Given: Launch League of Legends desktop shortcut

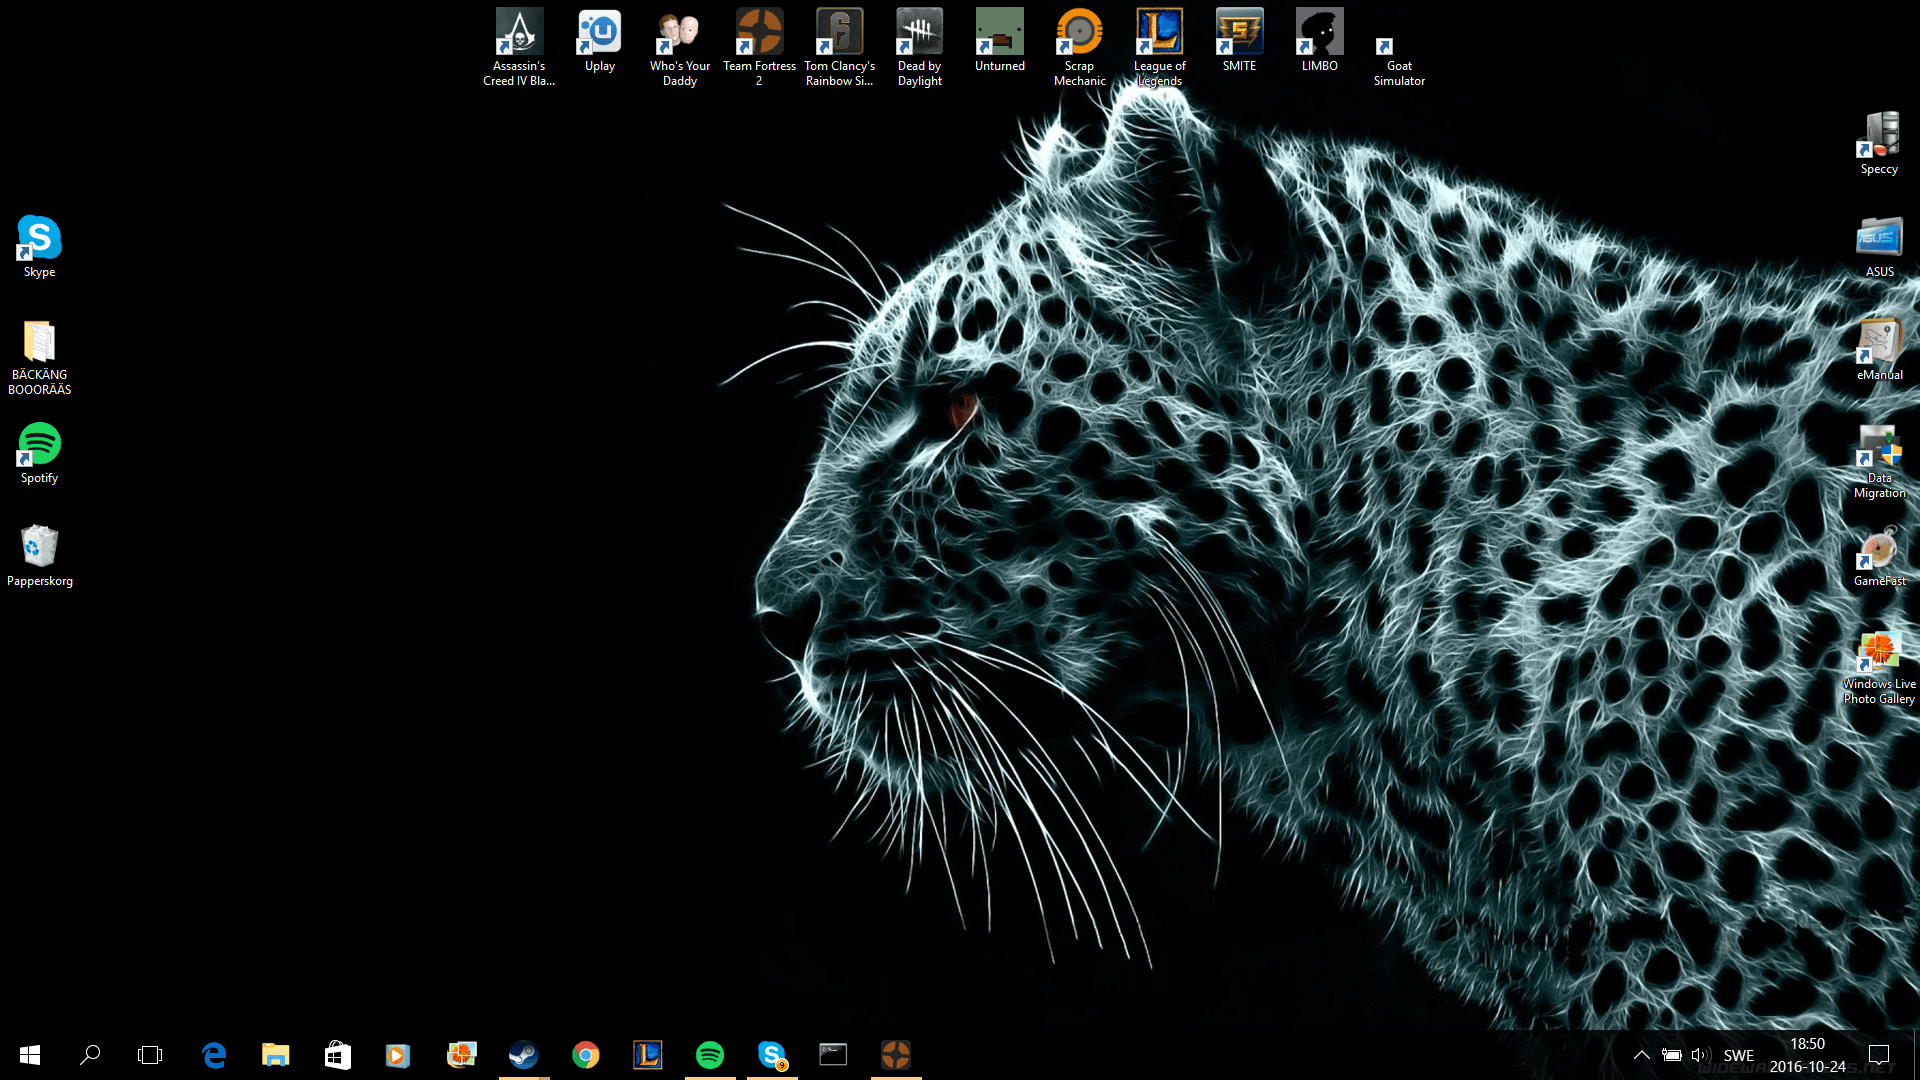Looking at the screenshot, I should [x=1159, y=32].
